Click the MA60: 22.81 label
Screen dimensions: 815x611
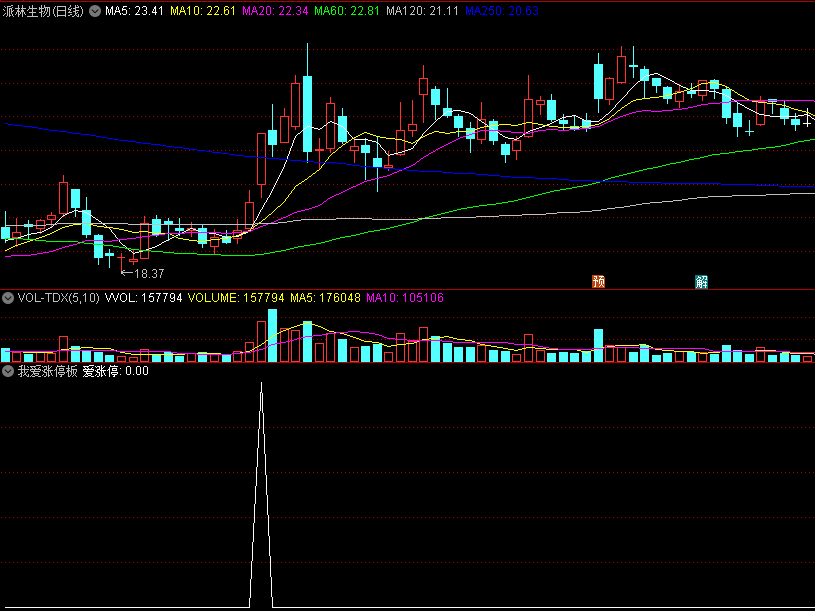(347, 11)
